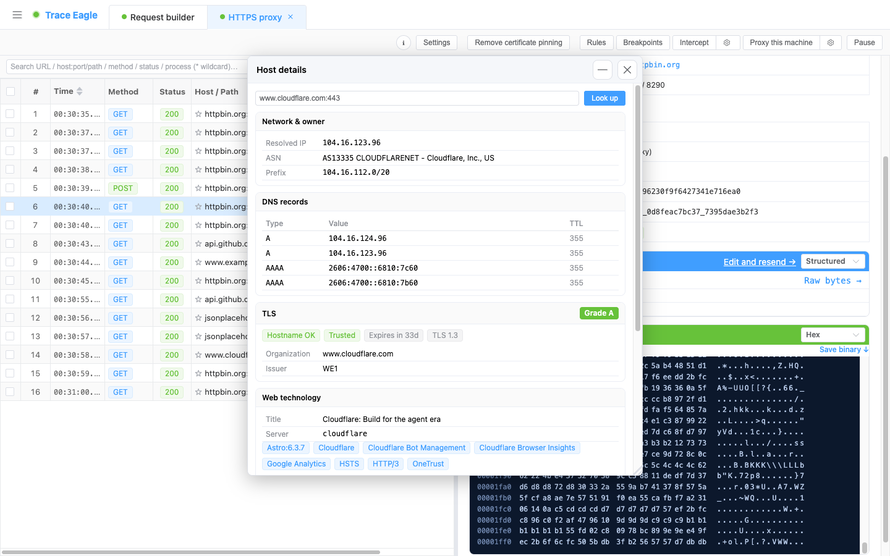Close the HTTPS proxy tab
This screenshot has height=556, width=890.
(x=291, y=17)
